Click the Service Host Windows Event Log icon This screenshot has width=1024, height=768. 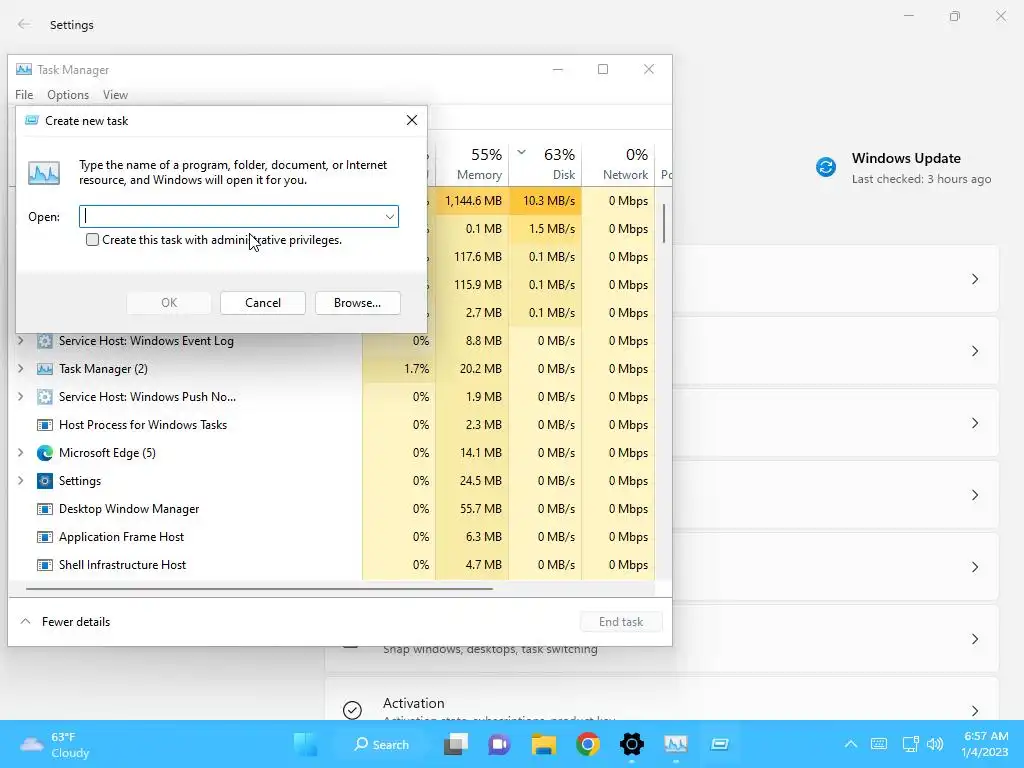(x=44, y=341)
